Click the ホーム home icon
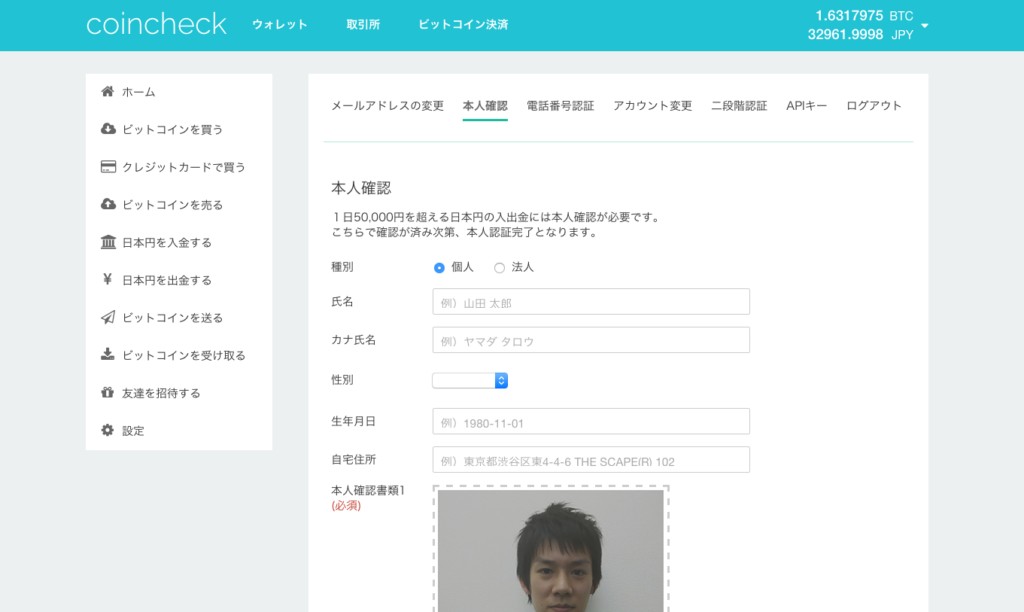The width and height of the screenshot is (1024, 612). tap(107, 91)
